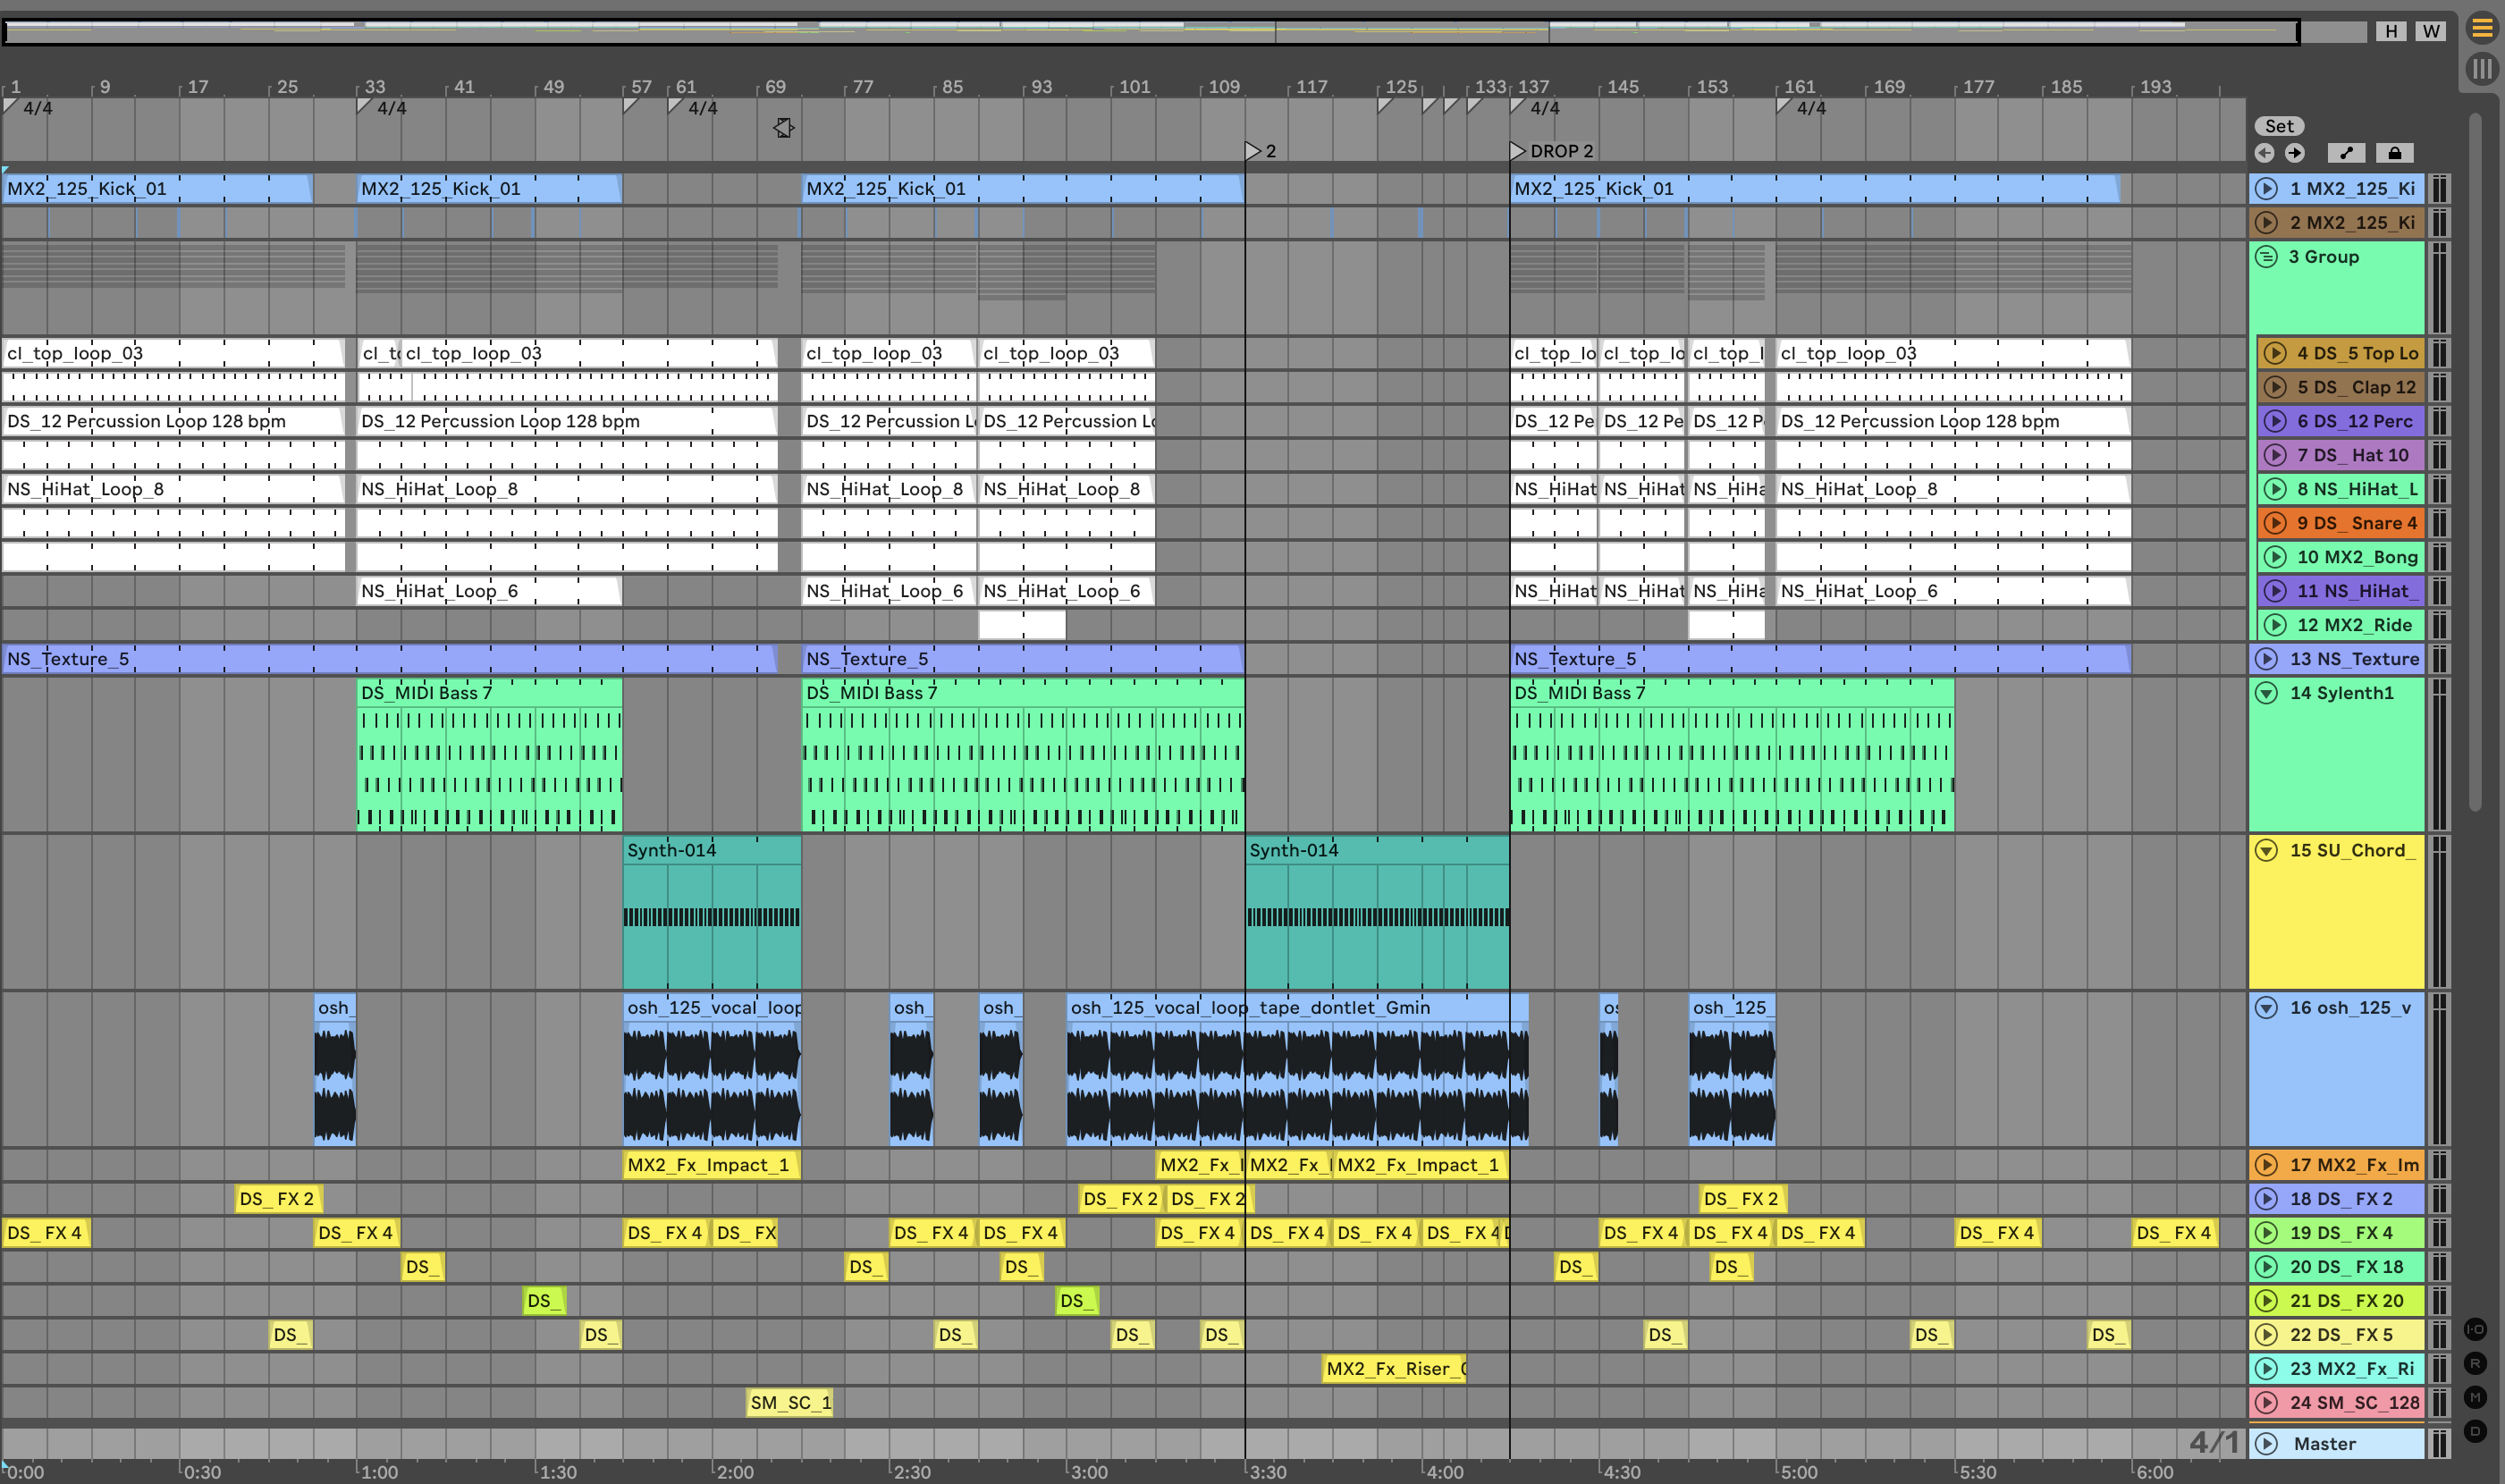
Task: Click the arrangement overview bar at top
Action: 1150,31
